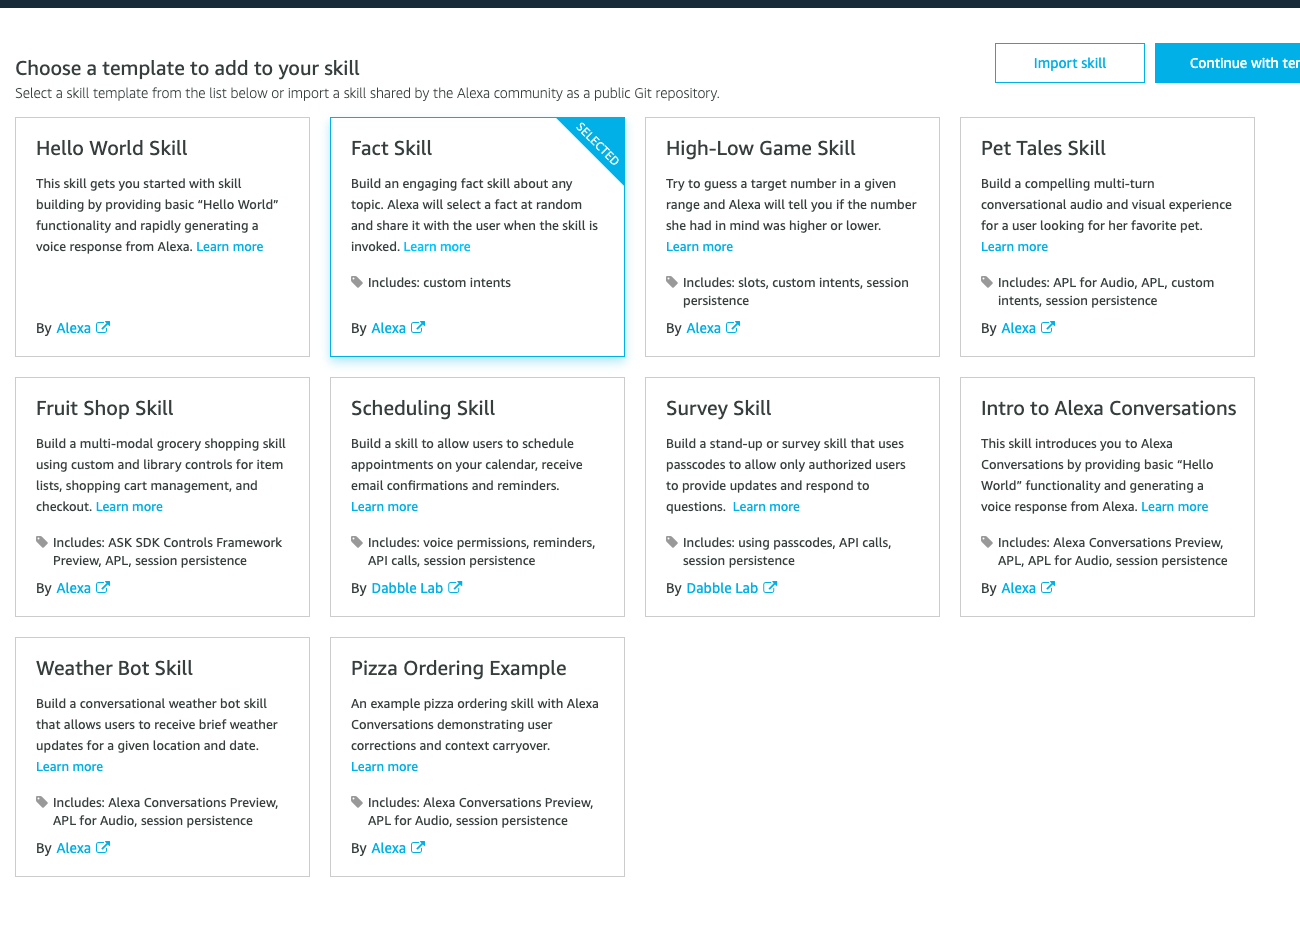1300x950 pixels.
Task: Choose the Pizza Ordering Example template
Action: 477,757
